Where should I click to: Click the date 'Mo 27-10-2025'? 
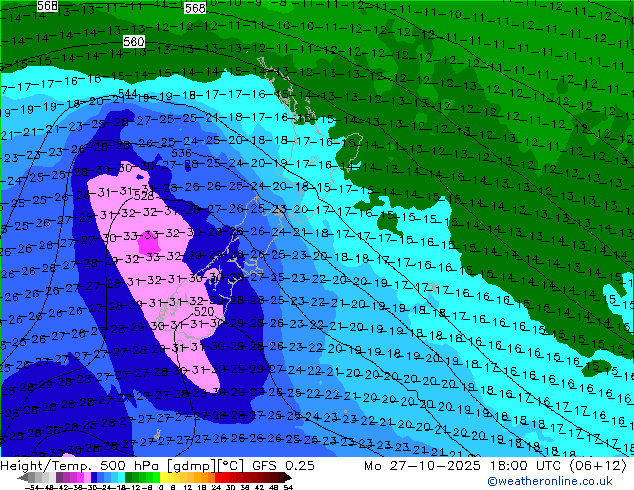click(x=422, y=466)
